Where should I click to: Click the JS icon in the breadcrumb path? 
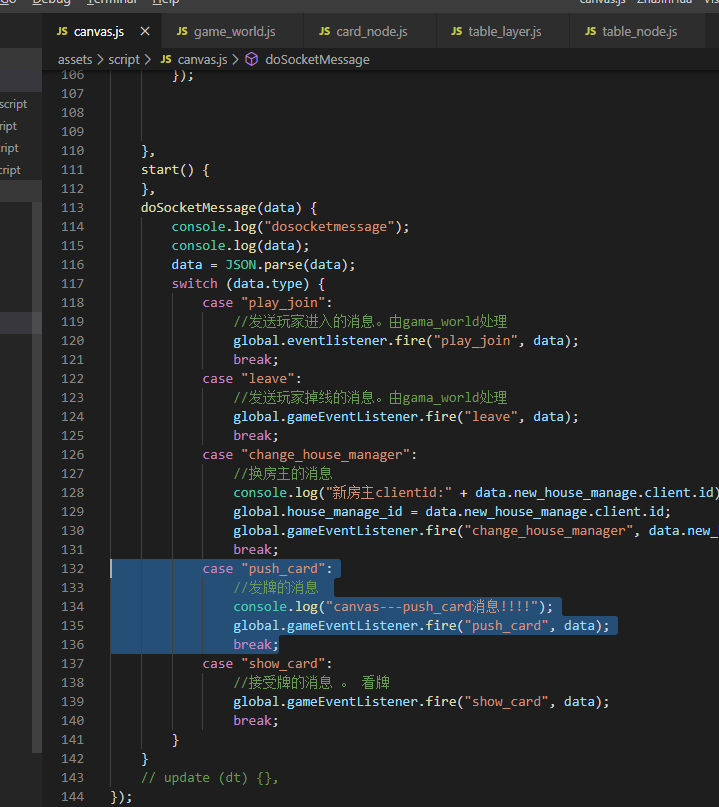pyautogui.click(x=166, y=60)
